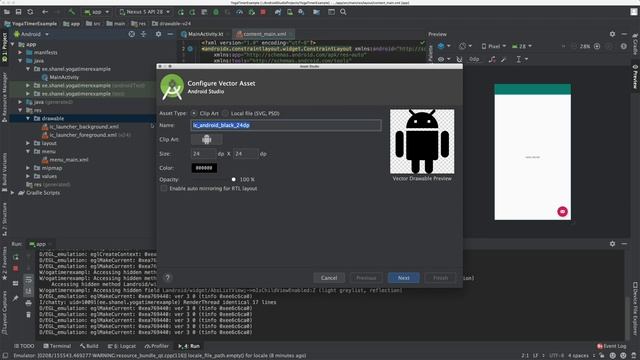Click the Profile app gauge icon
Image resolution: width=640 pixels, height=360 pixels.
coord(240,12)
